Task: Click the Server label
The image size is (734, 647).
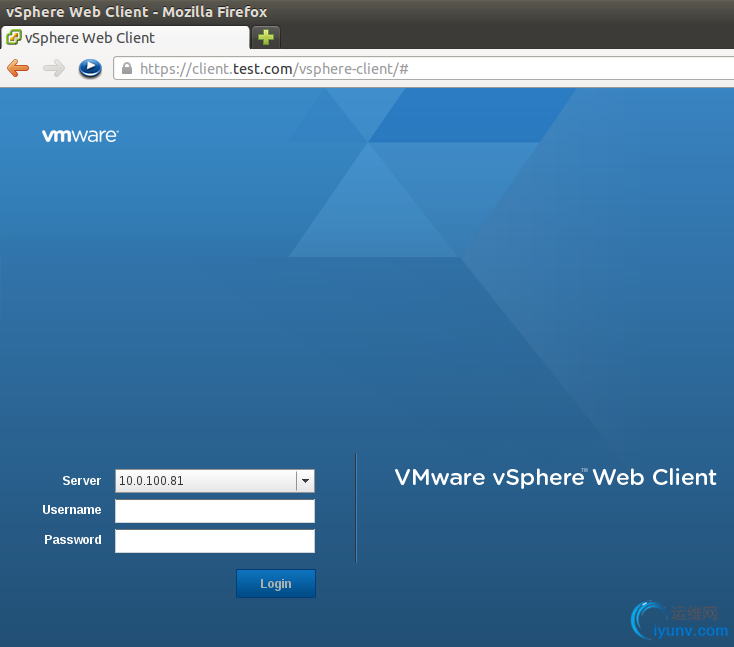Action: click(81, 481)
